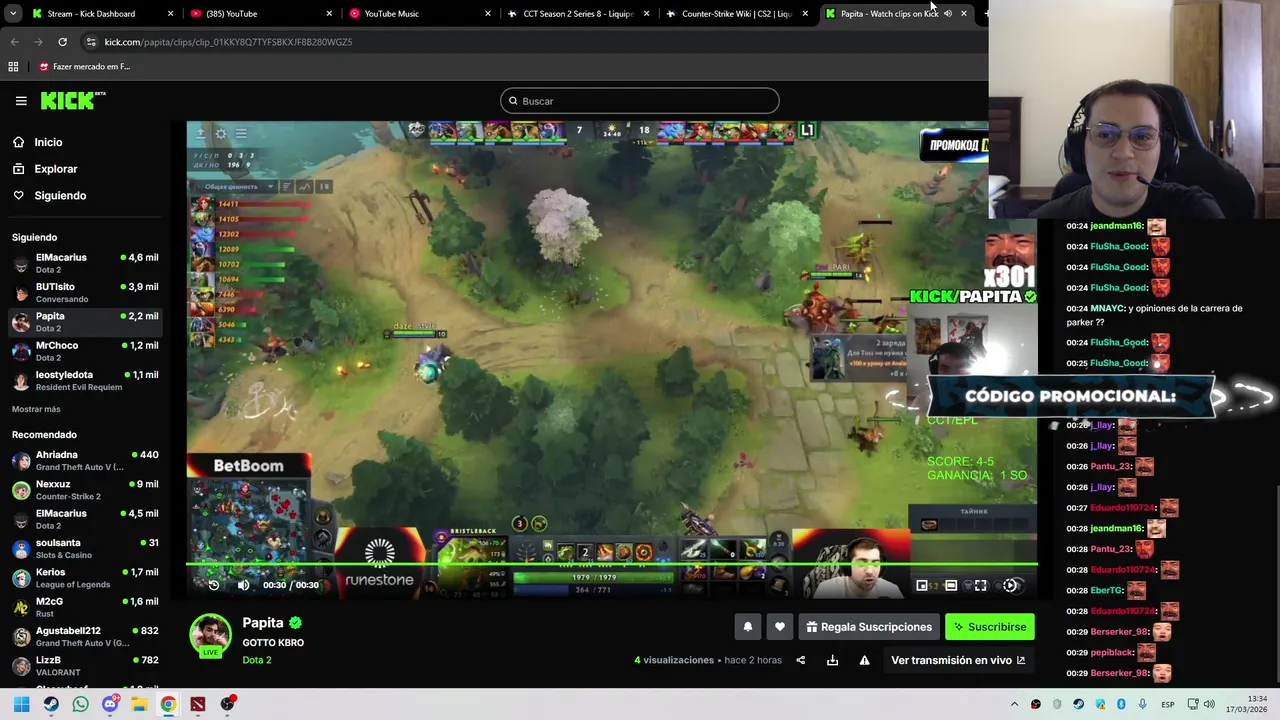Open LizzB VALORANT channel

[x=85, y=665]
